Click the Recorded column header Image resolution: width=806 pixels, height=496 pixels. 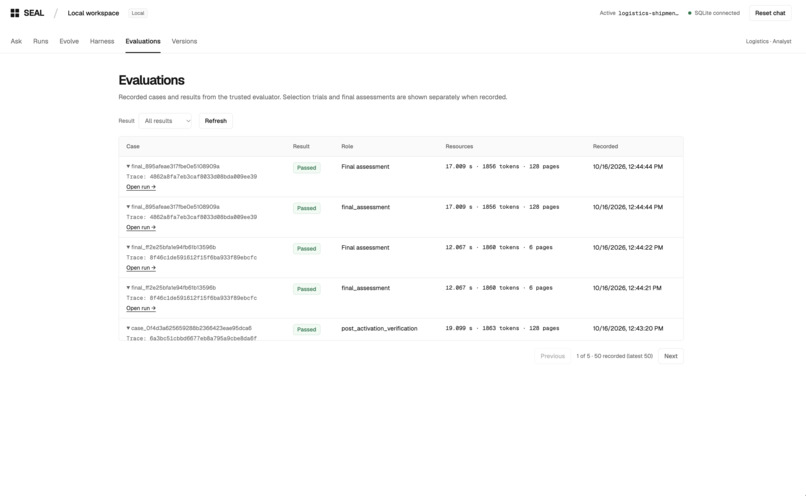pos(605,146)
